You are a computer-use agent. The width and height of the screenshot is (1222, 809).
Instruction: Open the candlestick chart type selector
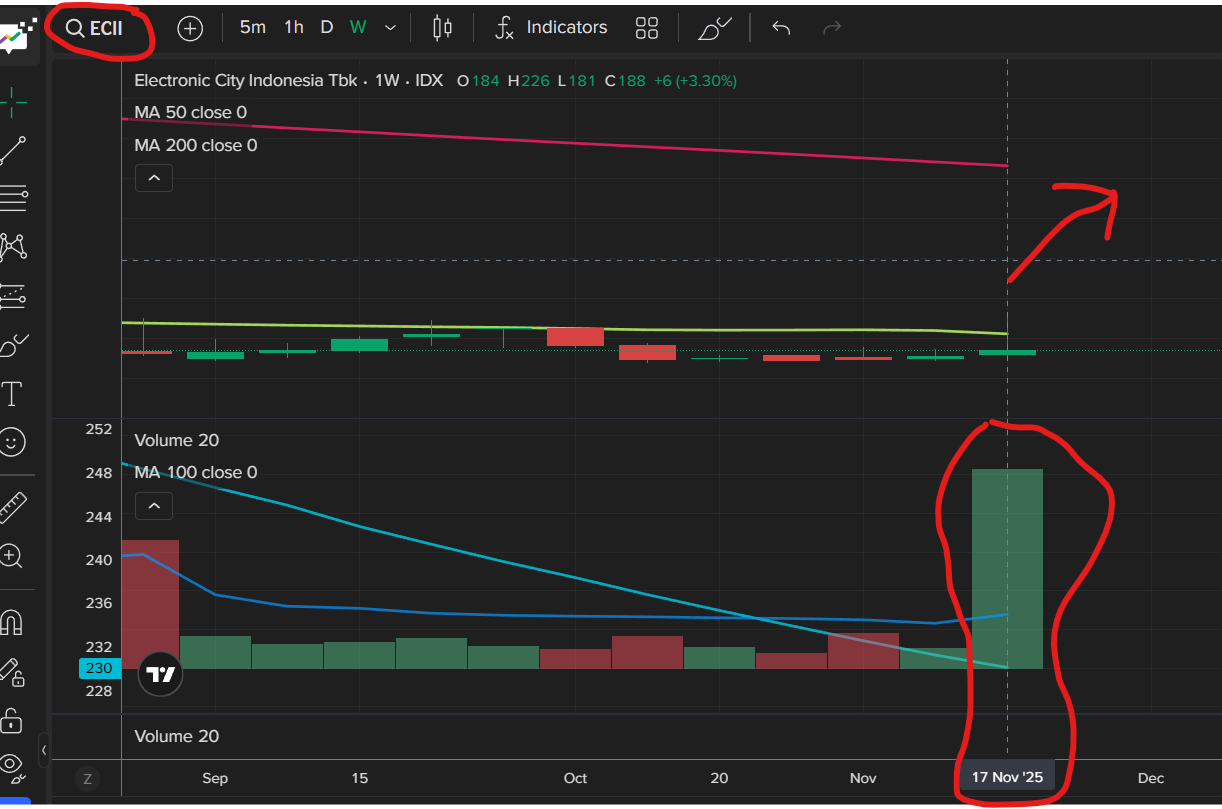(442, 28)
